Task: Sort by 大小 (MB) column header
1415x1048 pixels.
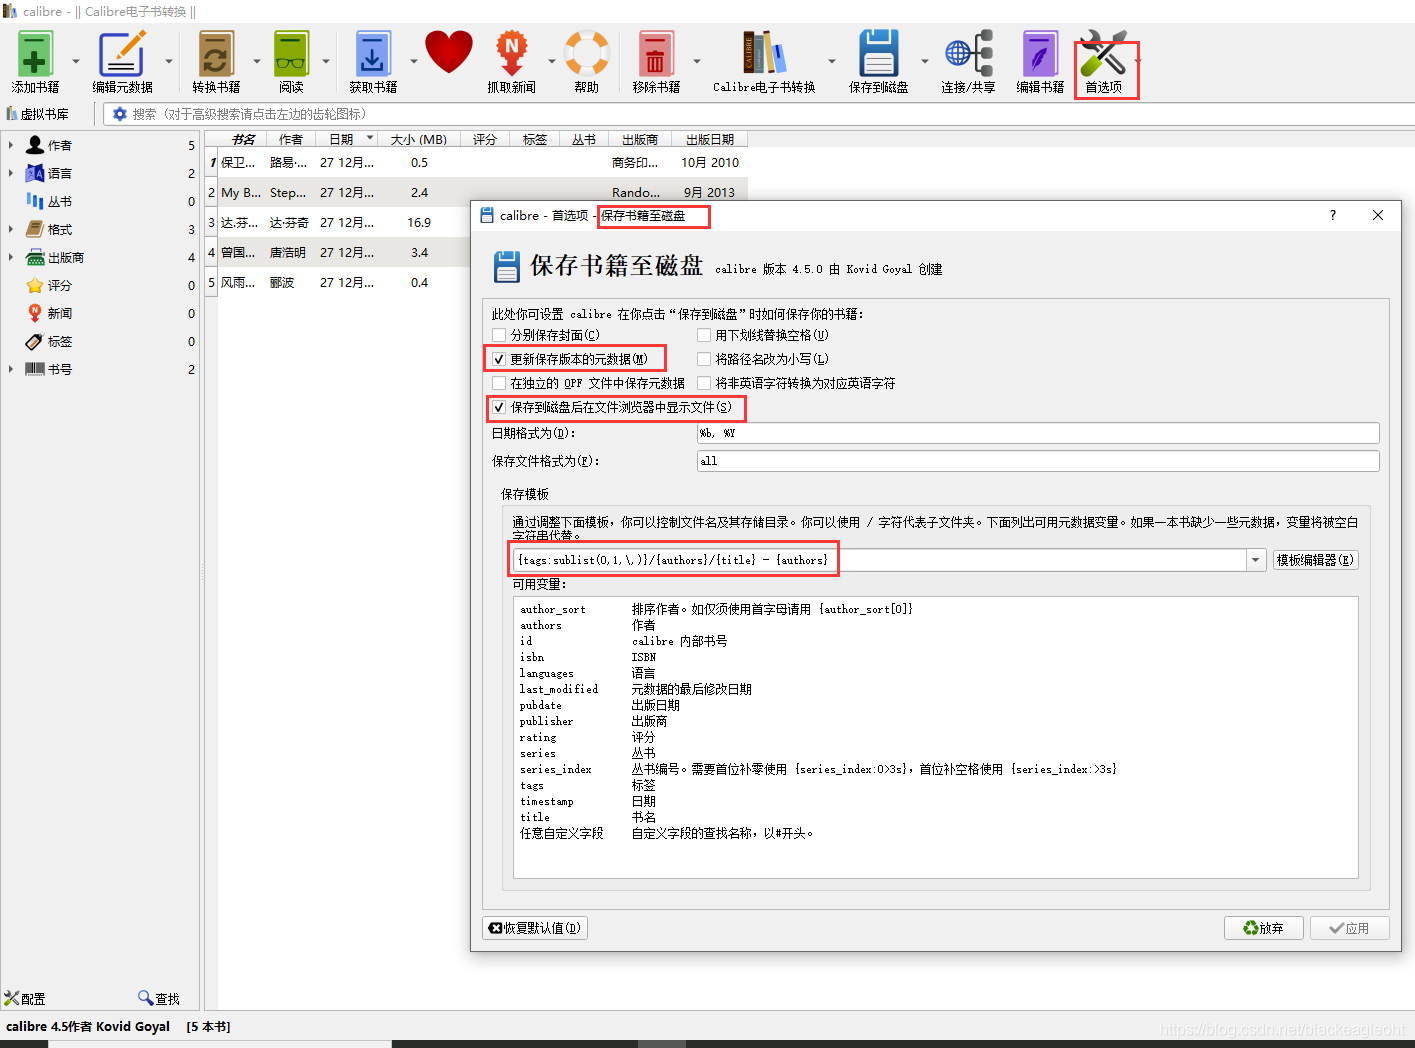Action: [419, 139]
